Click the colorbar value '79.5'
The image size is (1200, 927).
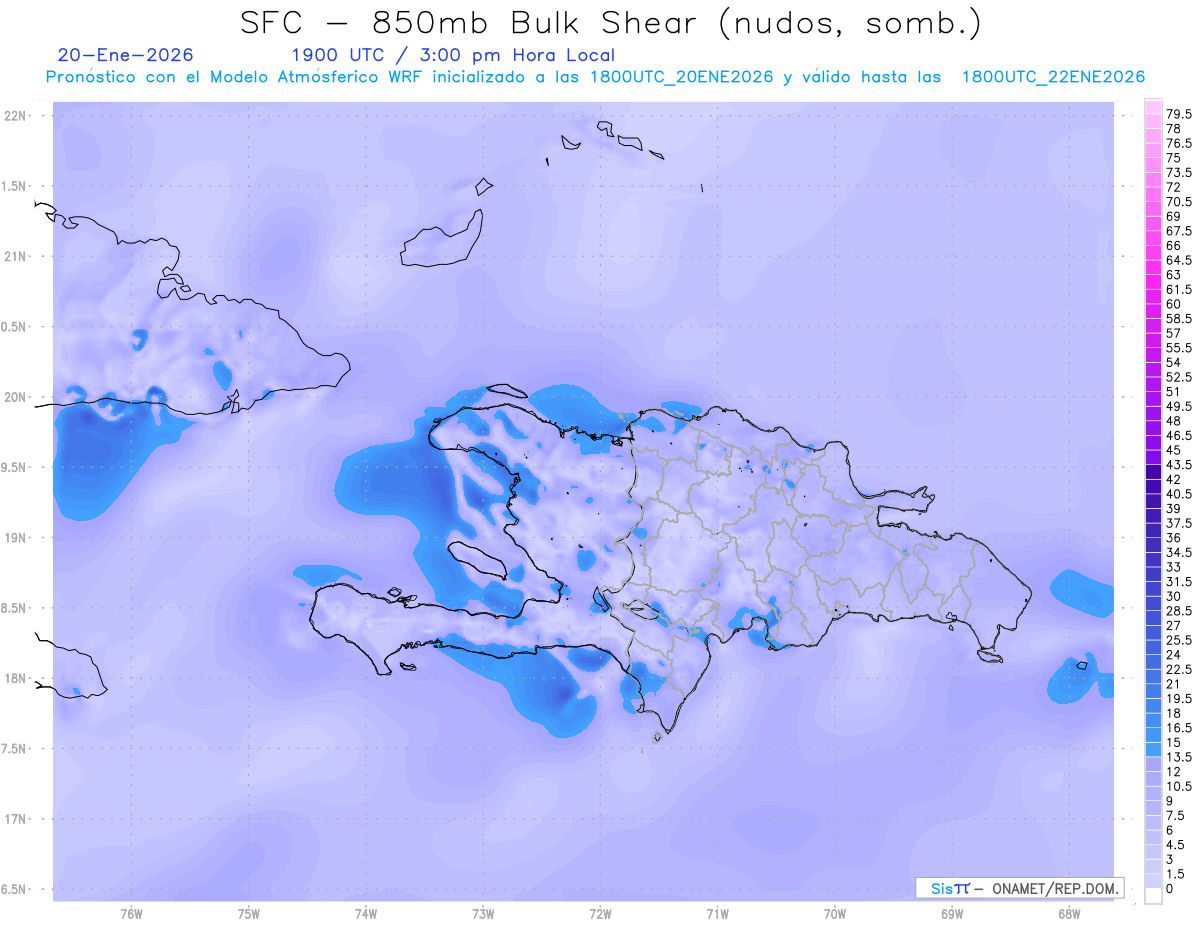1179,115
